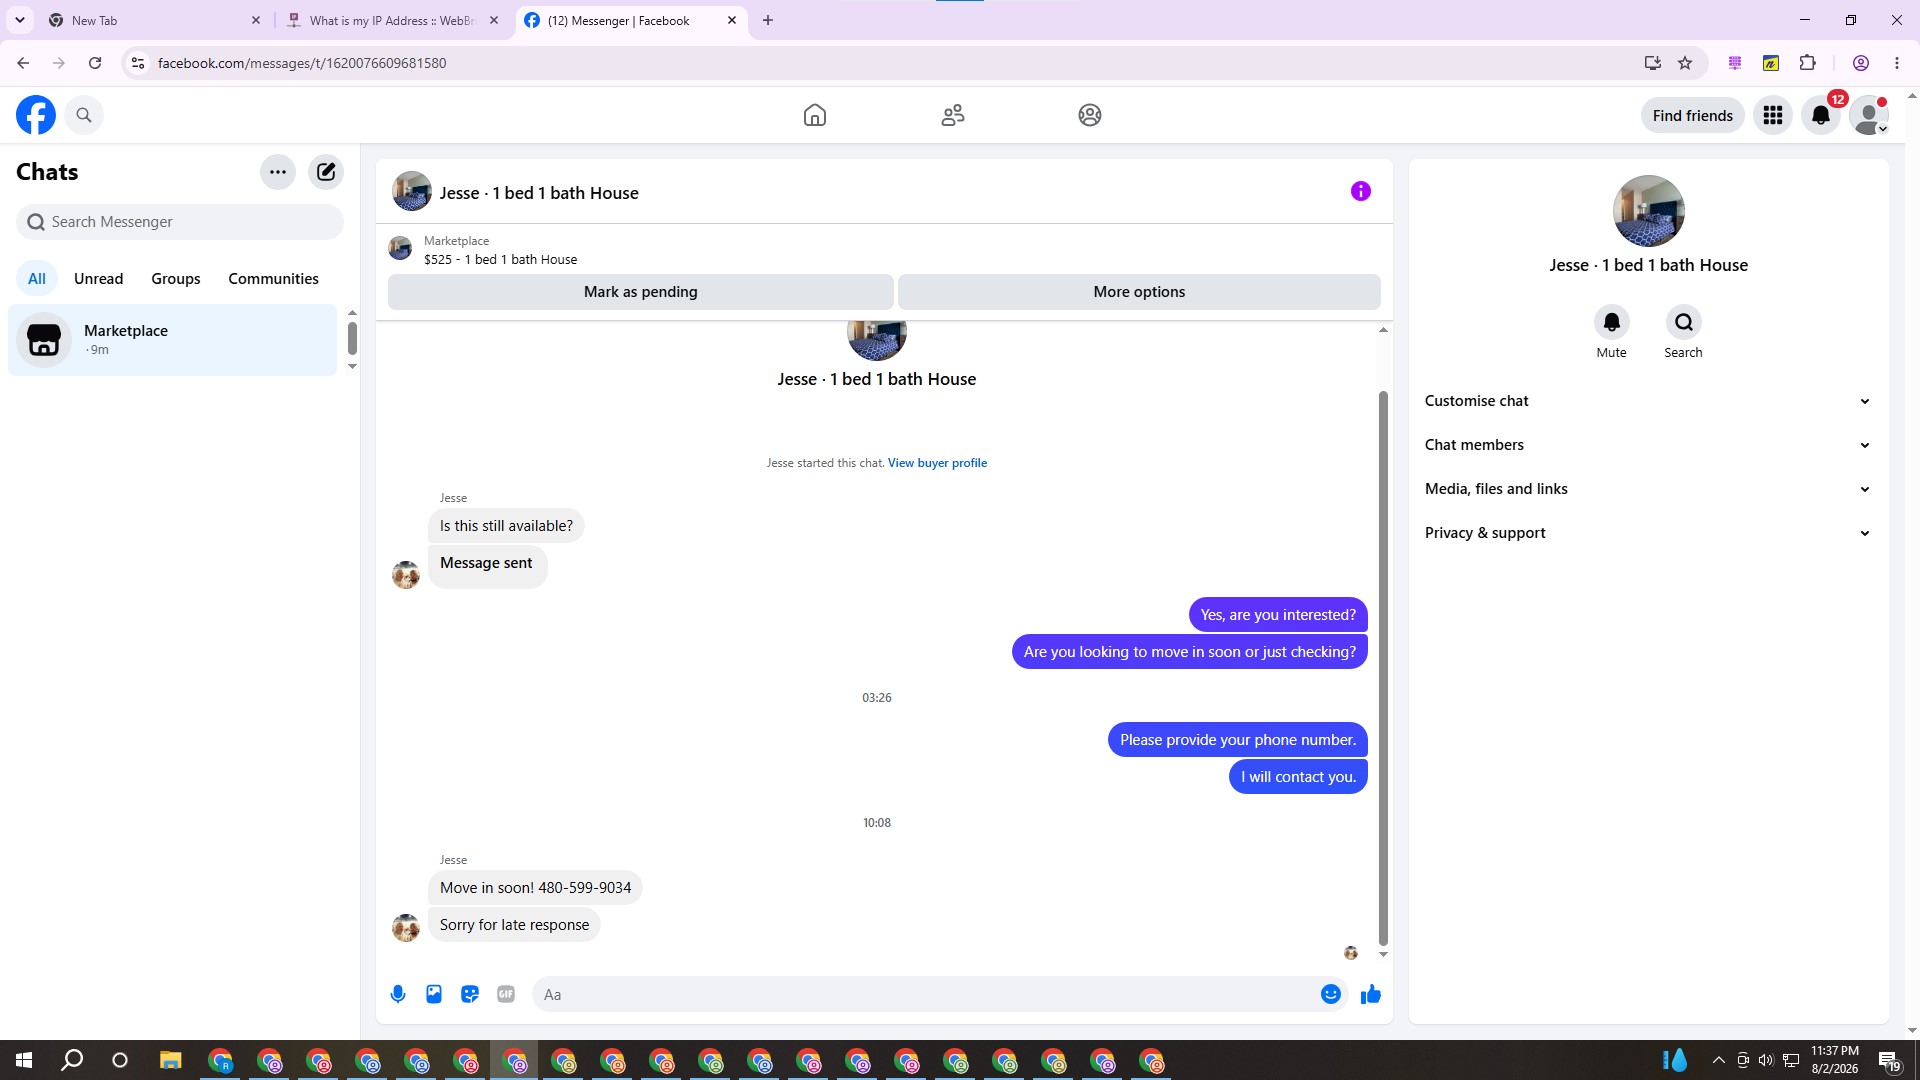Open the Marketplace chat in list

point(173,340)
